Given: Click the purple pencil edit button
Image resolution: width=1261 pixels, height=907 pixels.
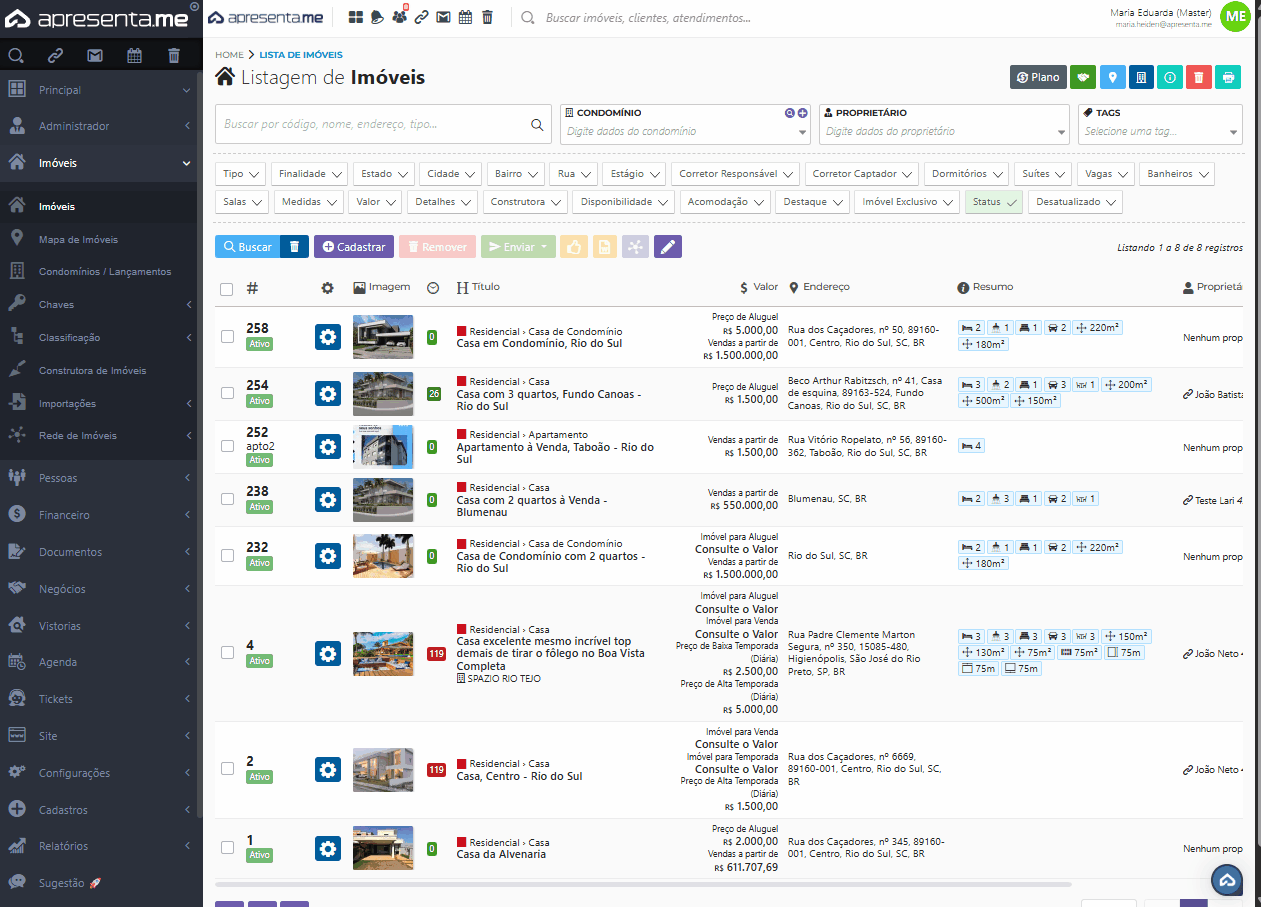Looking at the screenshot, I should tap(668, 247).
